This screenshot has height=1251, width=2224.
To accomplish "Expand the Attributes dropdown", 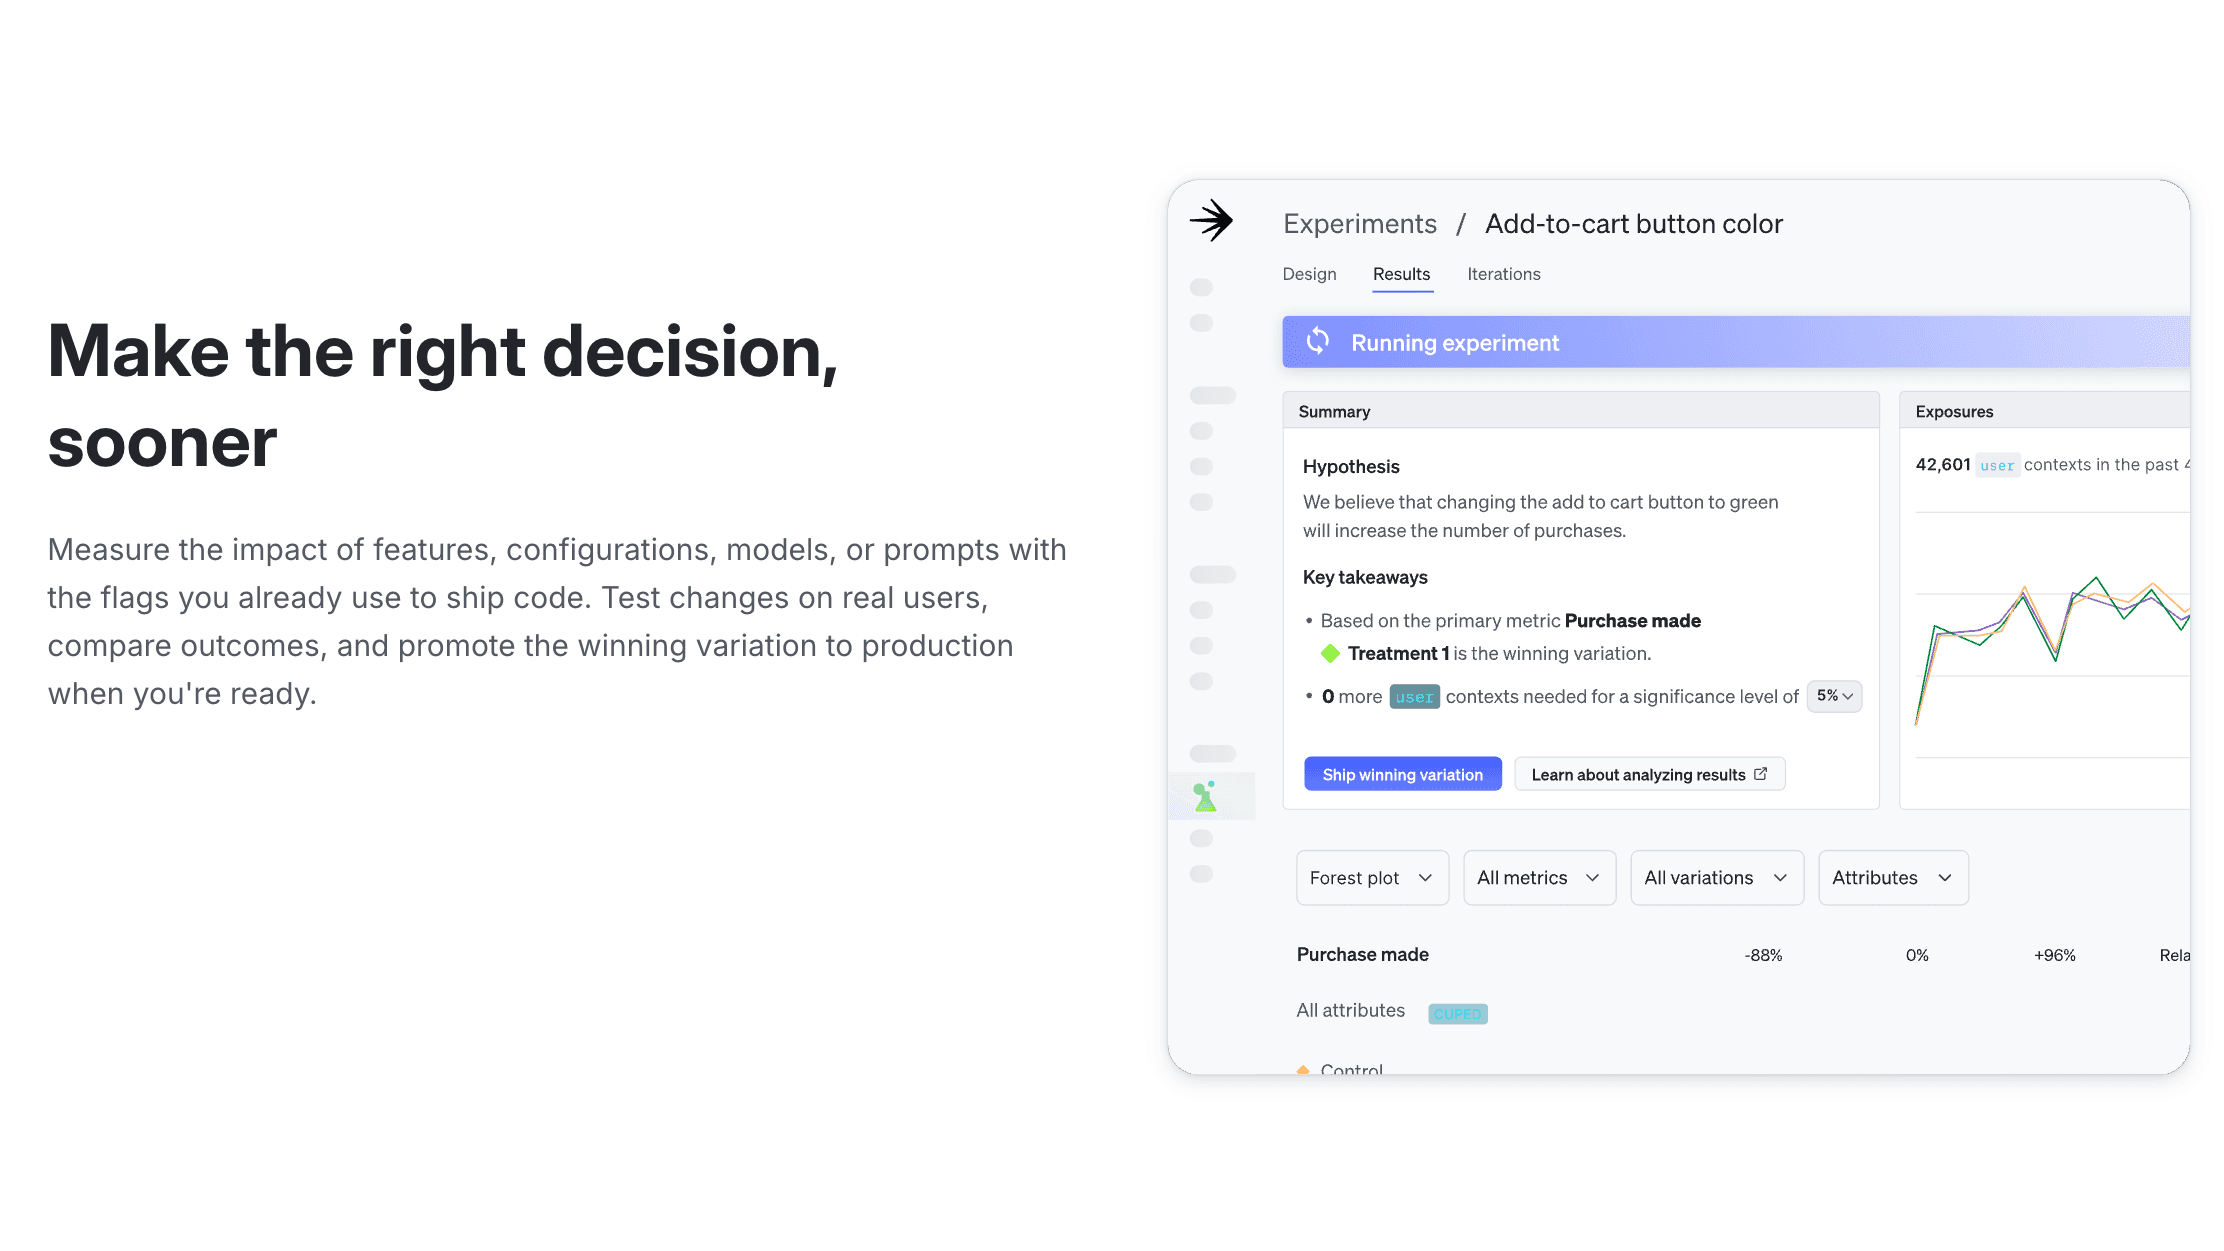I will [1893, 878].
